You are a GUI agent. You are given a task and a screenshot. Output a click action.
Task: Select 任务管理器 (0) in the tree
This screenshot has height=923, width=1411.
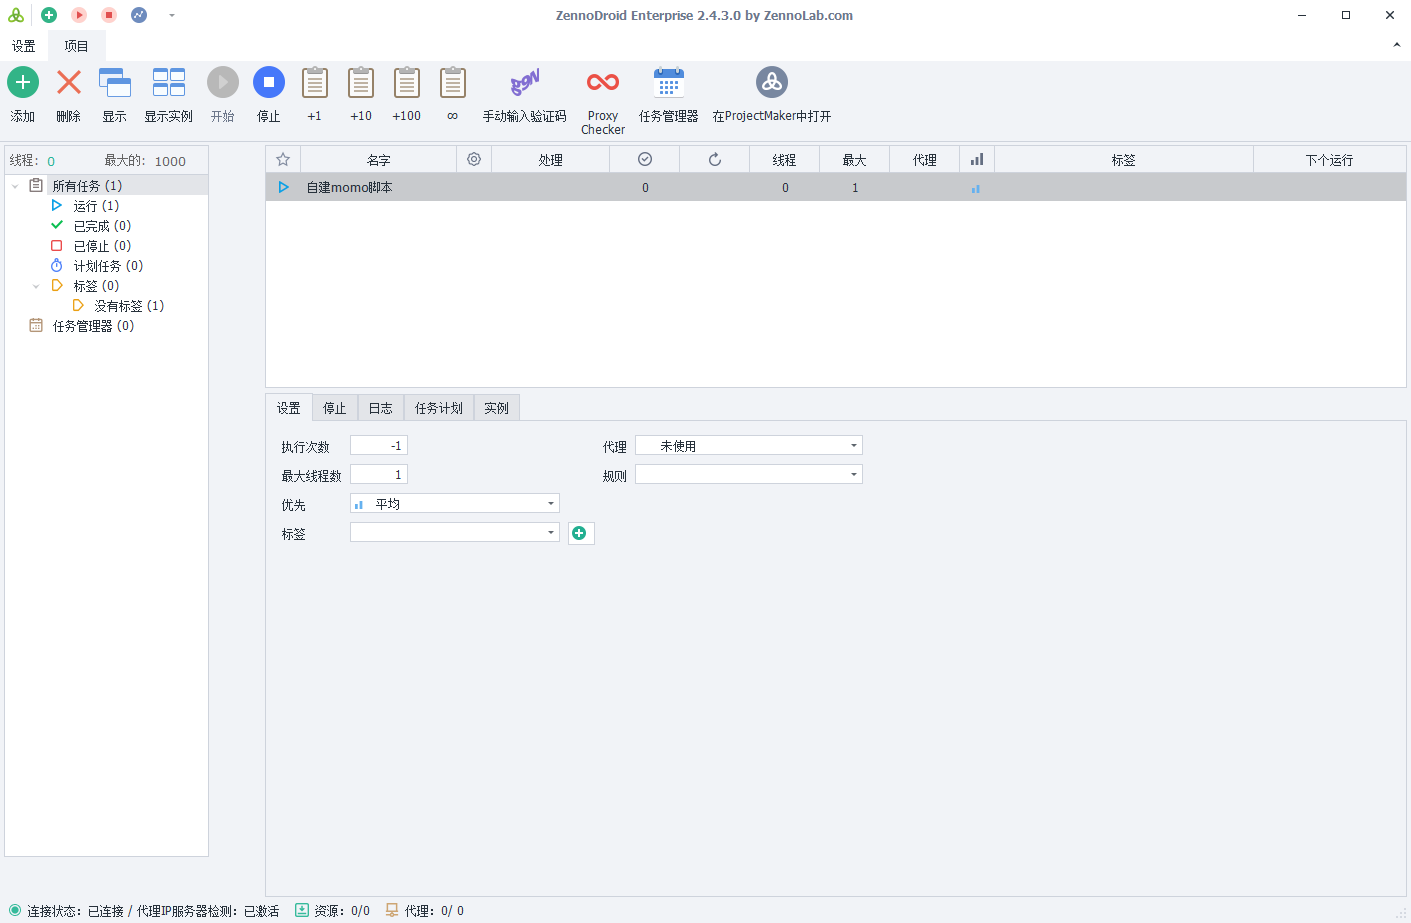(x=93, y=326)
